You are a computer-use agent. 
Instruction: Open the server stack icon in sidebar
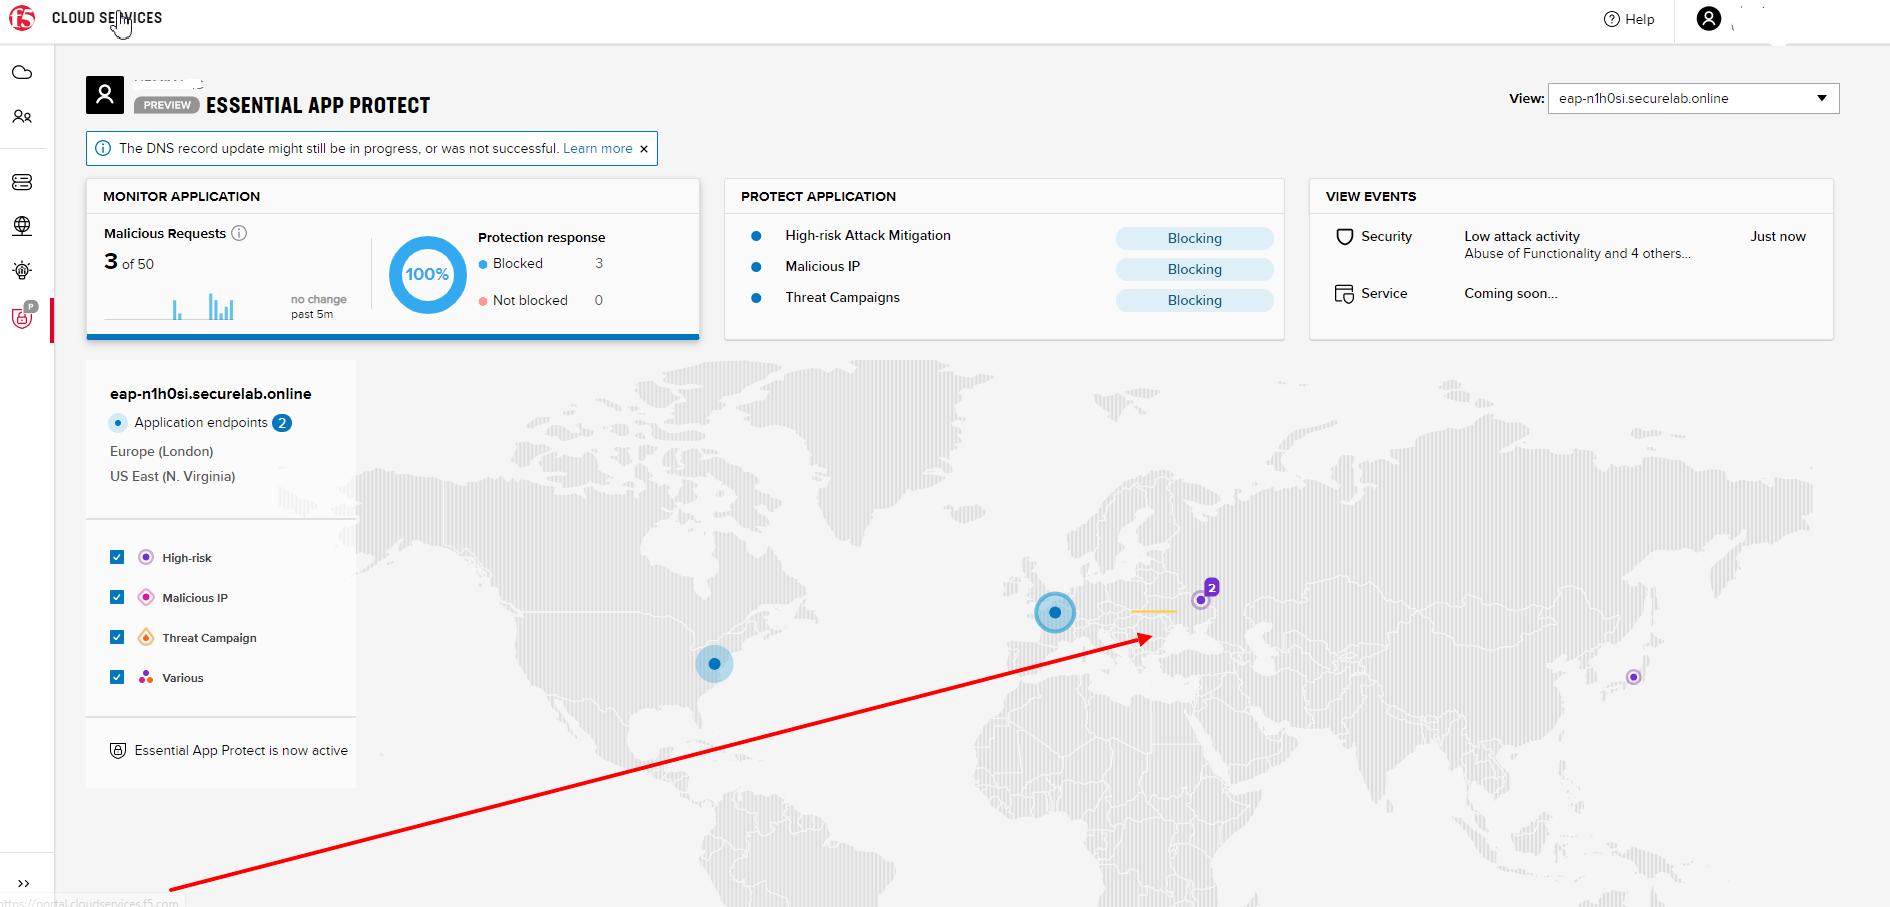coord(22,182)
